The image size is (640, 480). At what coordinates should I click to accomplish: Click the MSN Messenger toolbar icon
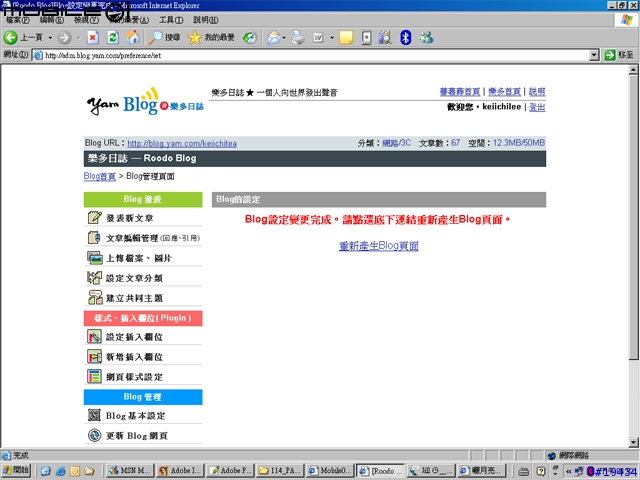point(426,38)
